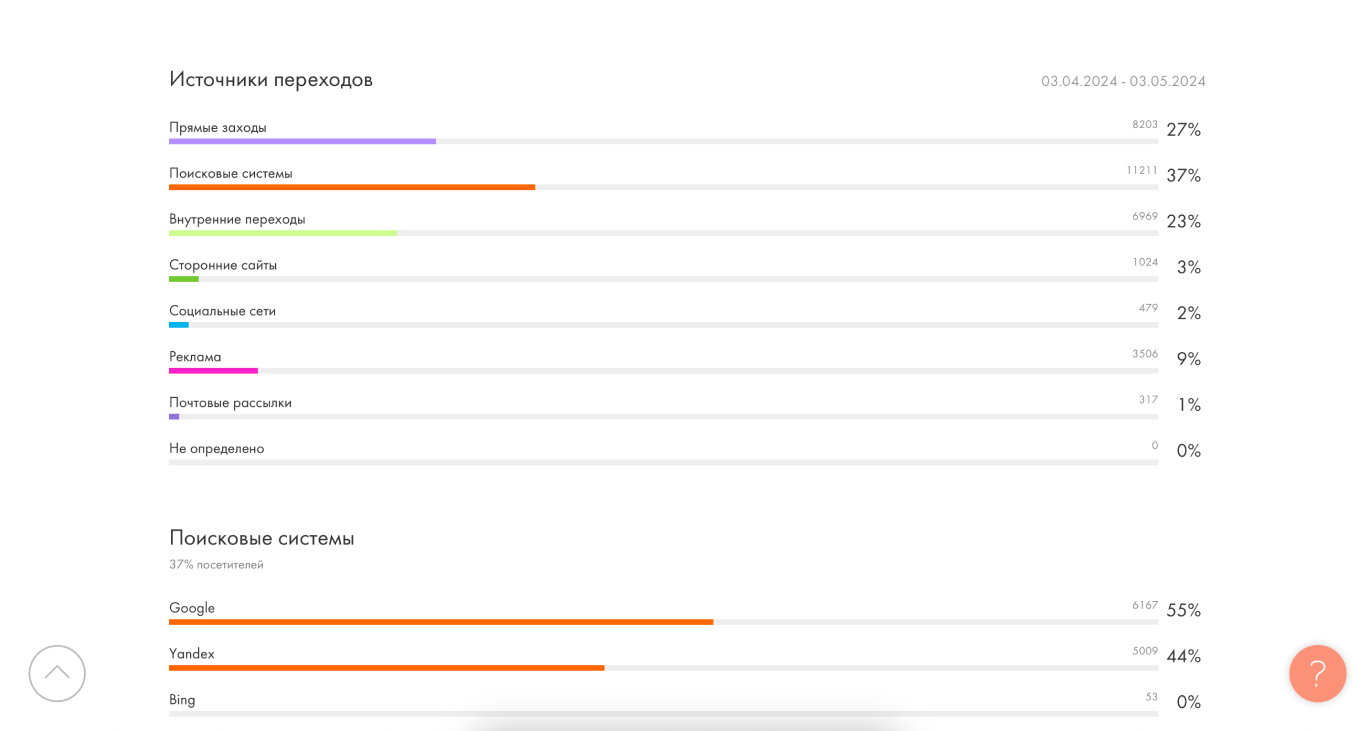Click the Поисковые системы section heading
1360x731 pixels.
(x=262, y=538)
